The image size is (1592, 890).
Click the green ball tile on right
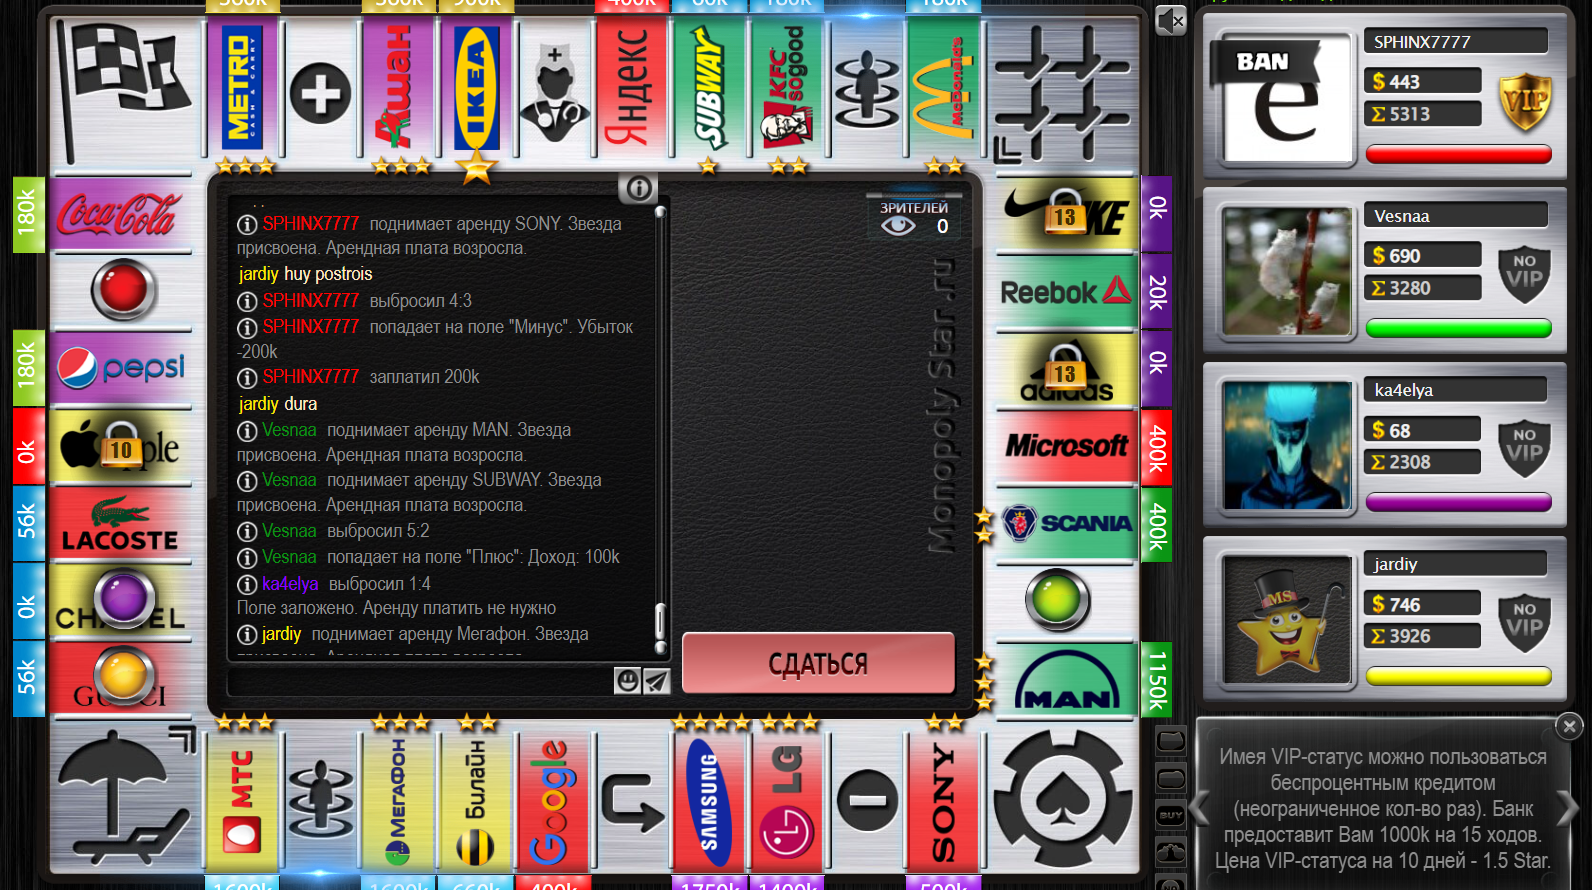click(1058, 600)
